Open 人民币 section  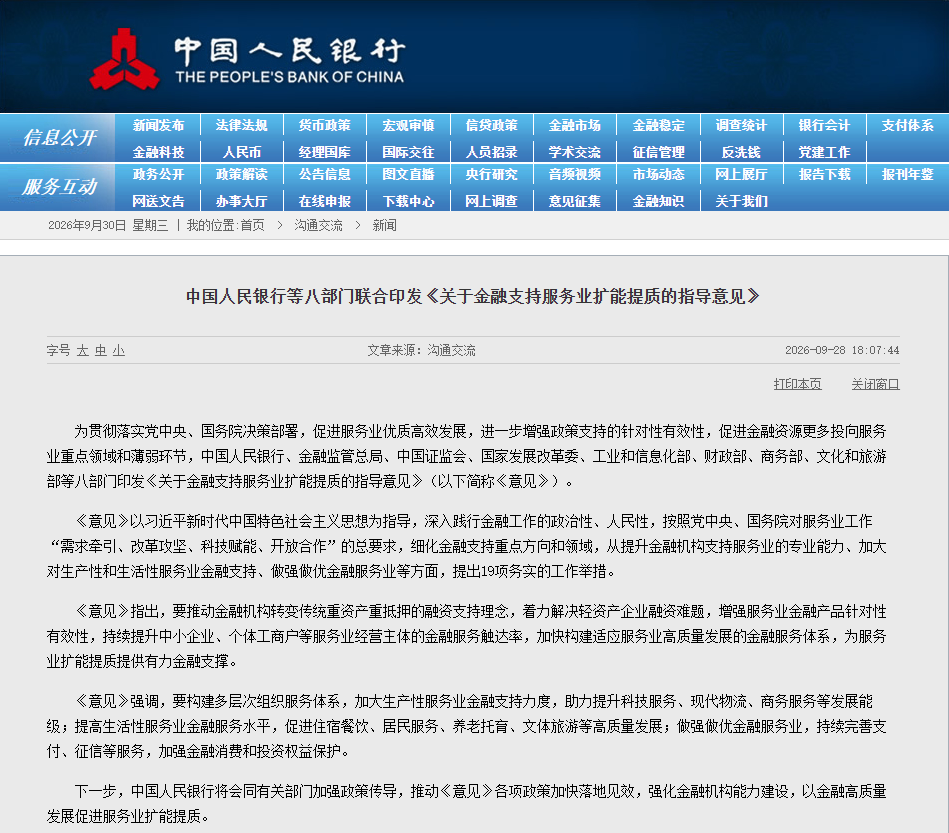point(241,152)
